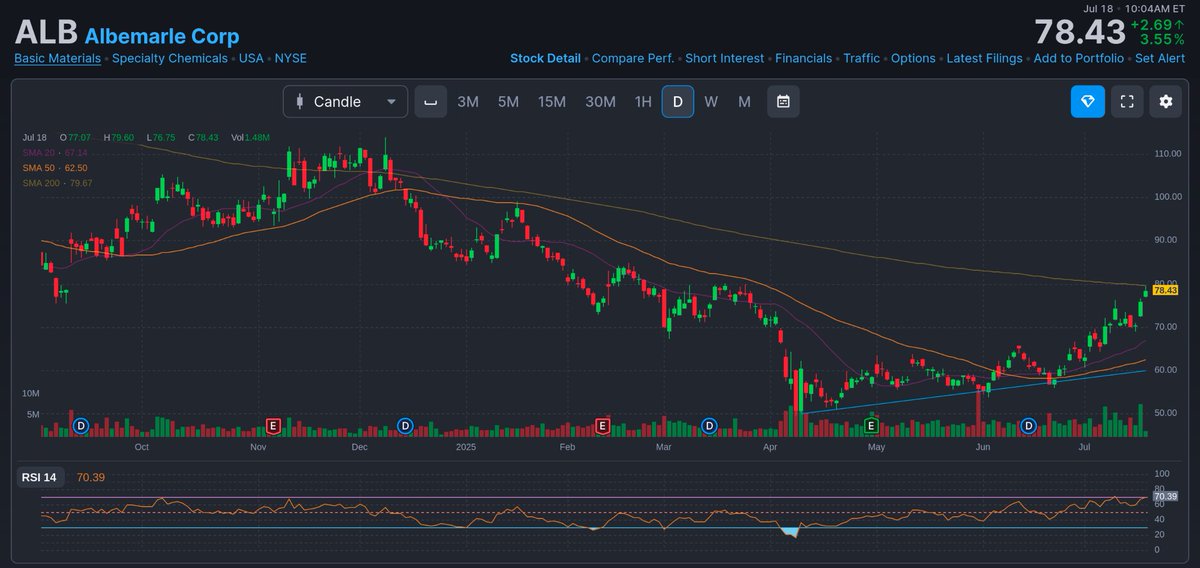This screenshot has height=568, width=1200.
Task: Open the Specialty Chemicals industry link
Action: (169, 58)
